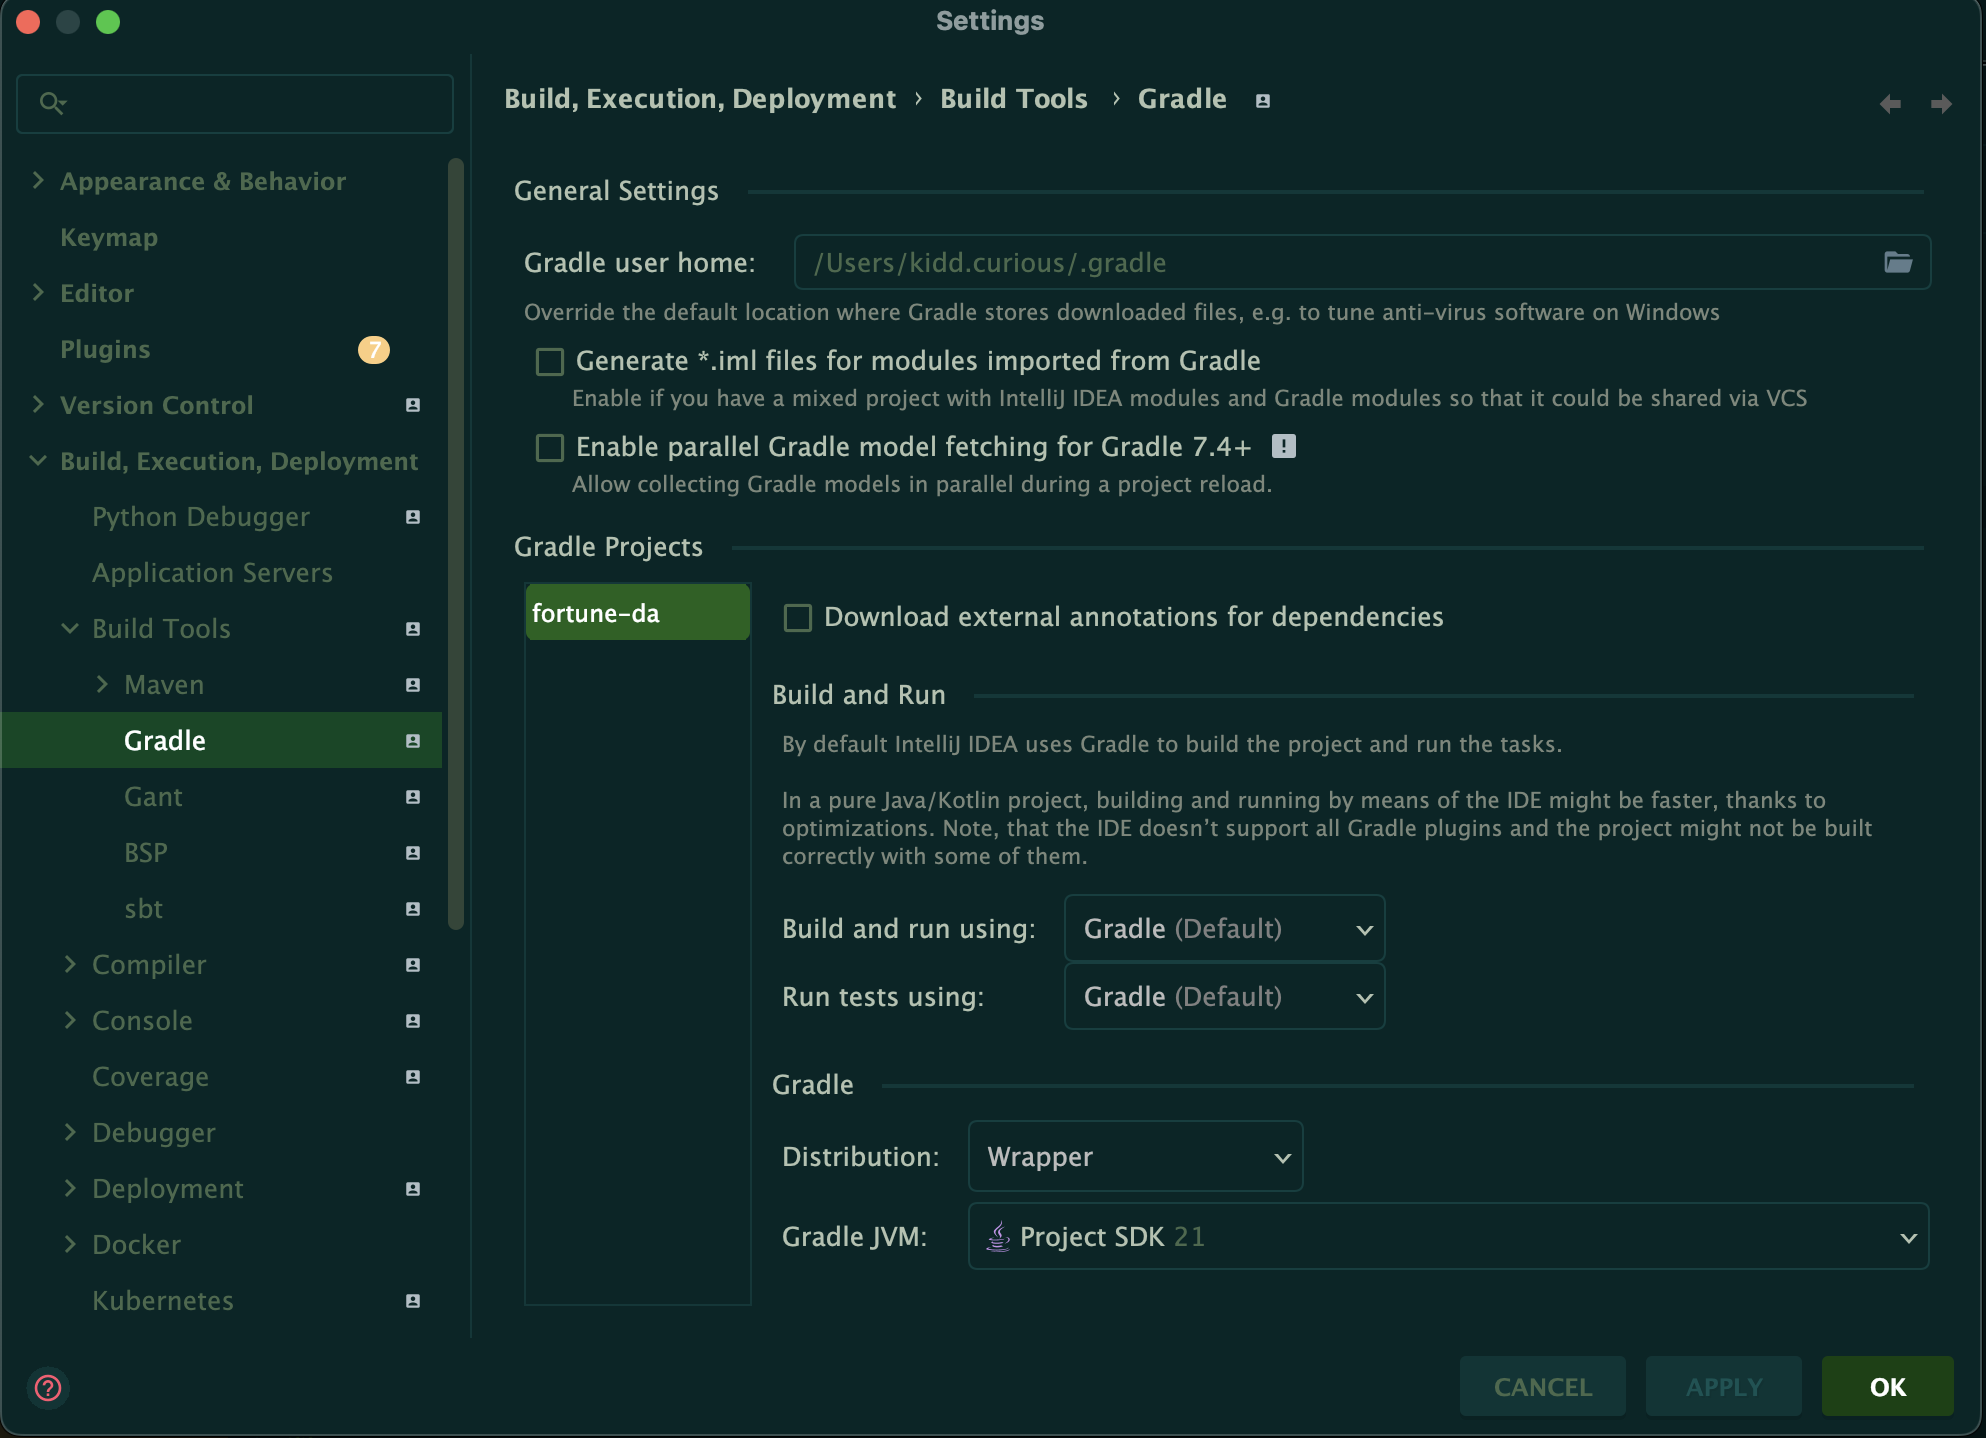1986x1438 pixels.
Task: Select Keymap in the settings tree
Action: [x=109, y=237]
